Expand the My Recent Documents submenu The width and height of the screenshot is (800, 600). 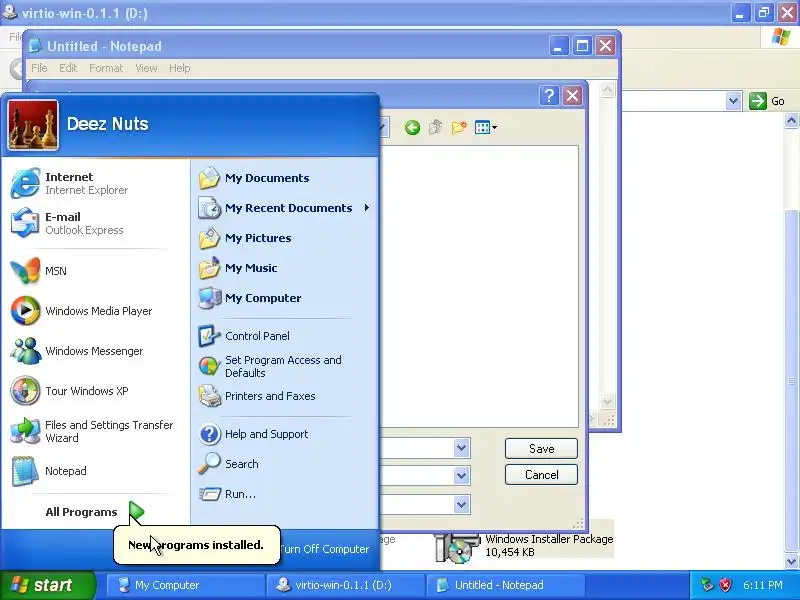(367, 208)
